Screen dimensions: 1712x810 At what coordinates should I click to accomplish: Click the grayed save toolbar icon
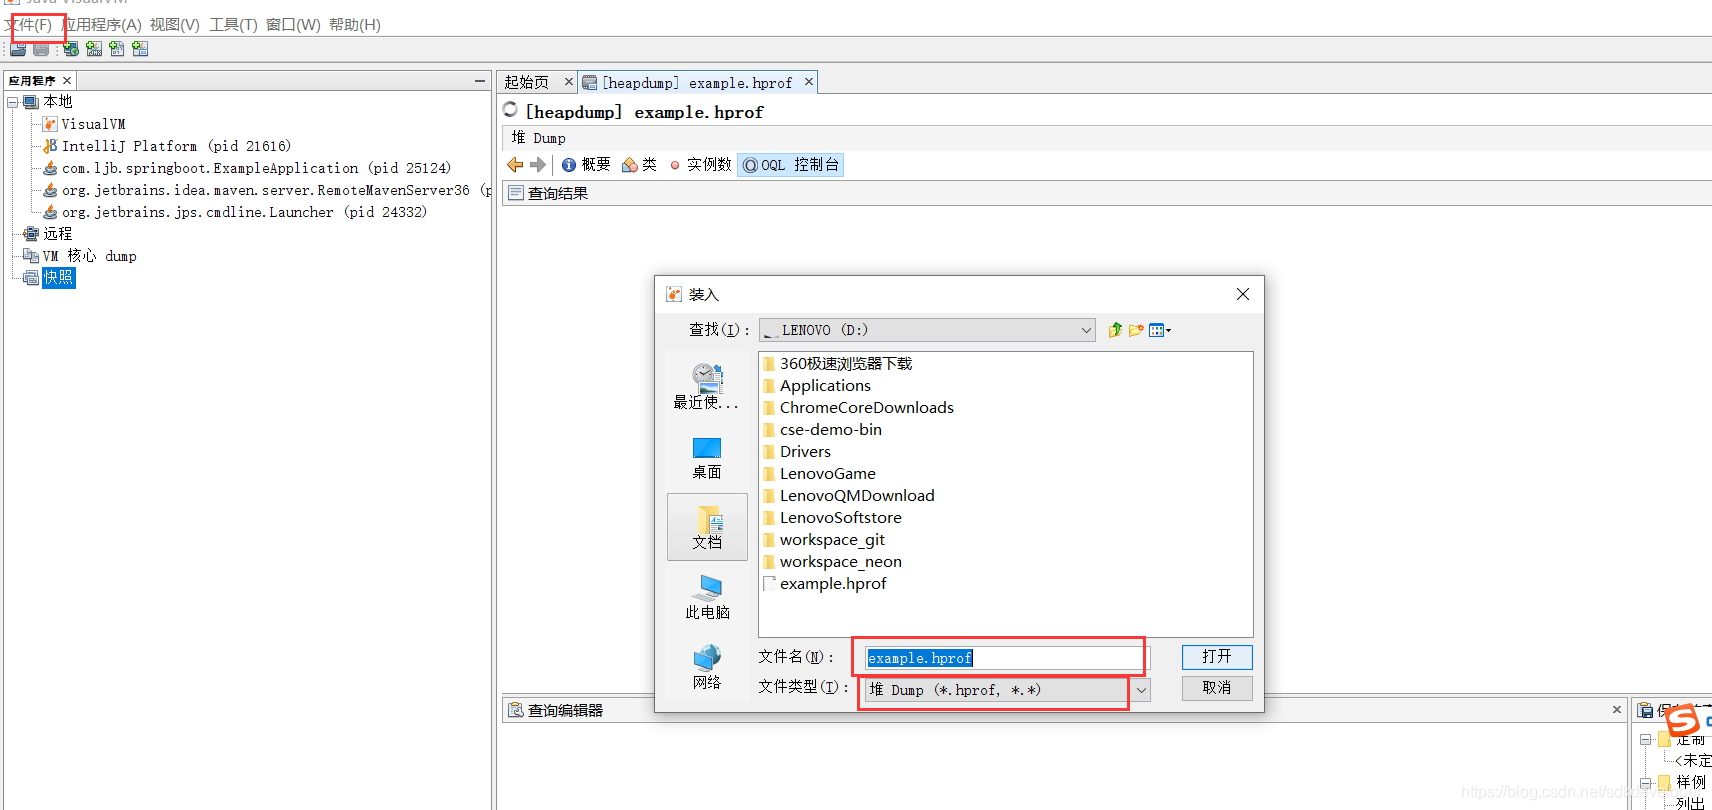click(x=41, y=49)
